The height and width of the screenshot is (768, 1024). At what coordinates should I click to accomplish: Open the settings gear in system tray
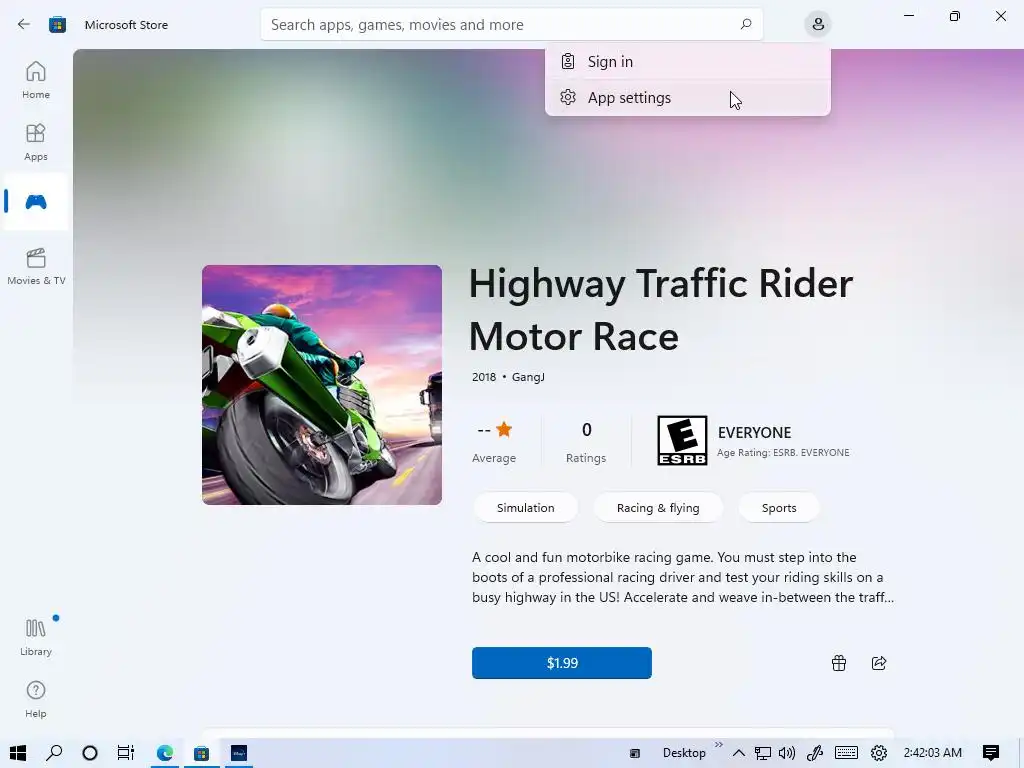point(879,753)
